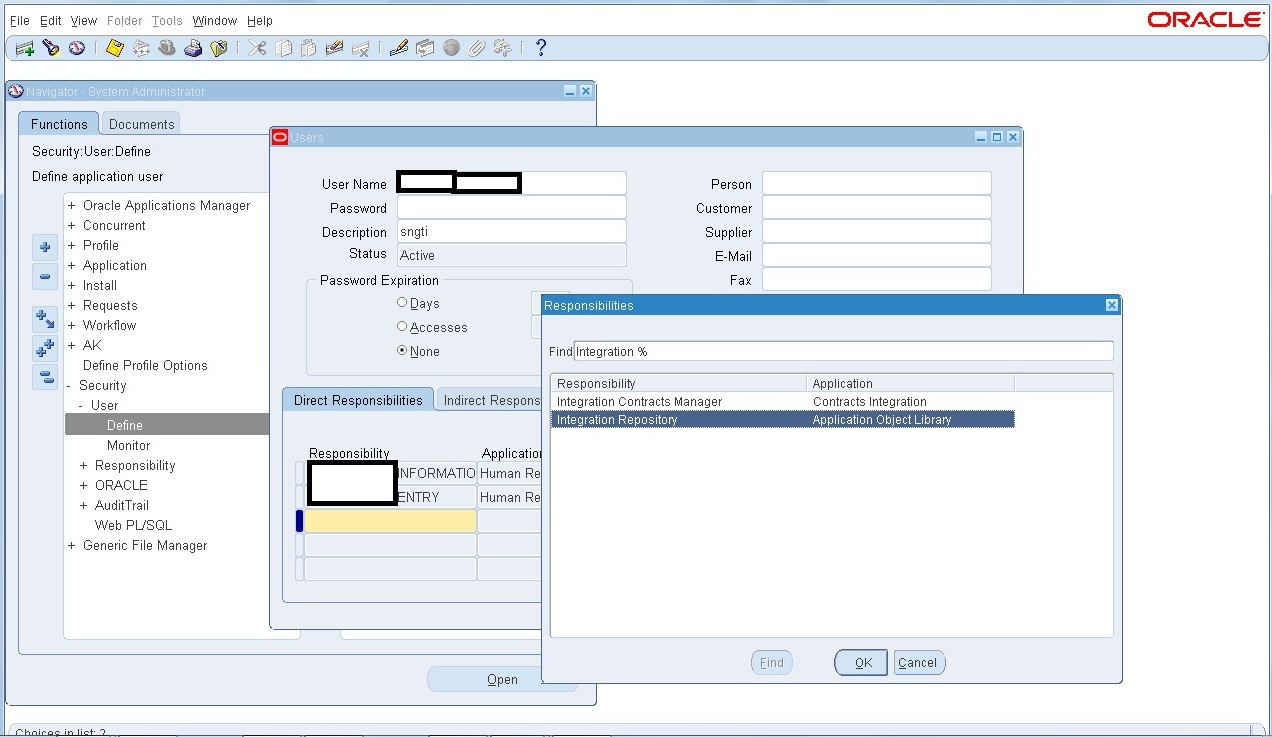
Task: Click the Attachments paperclip icon
Action: pyautogui.click(x=477, y=47)
